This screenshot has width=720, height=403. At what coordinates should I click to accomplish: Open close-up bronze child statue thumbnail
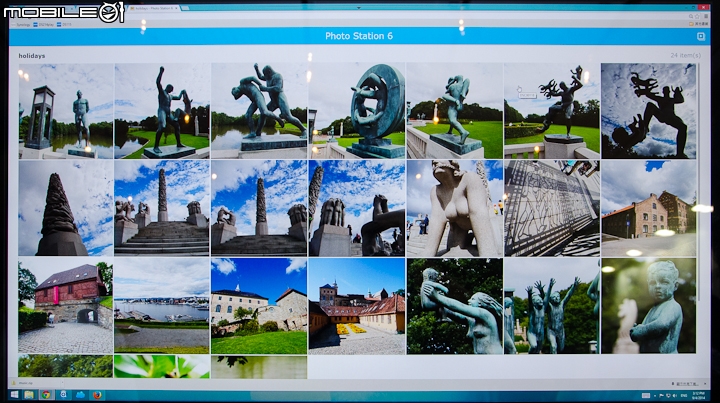pyautogui.click(x=648, y=306)
